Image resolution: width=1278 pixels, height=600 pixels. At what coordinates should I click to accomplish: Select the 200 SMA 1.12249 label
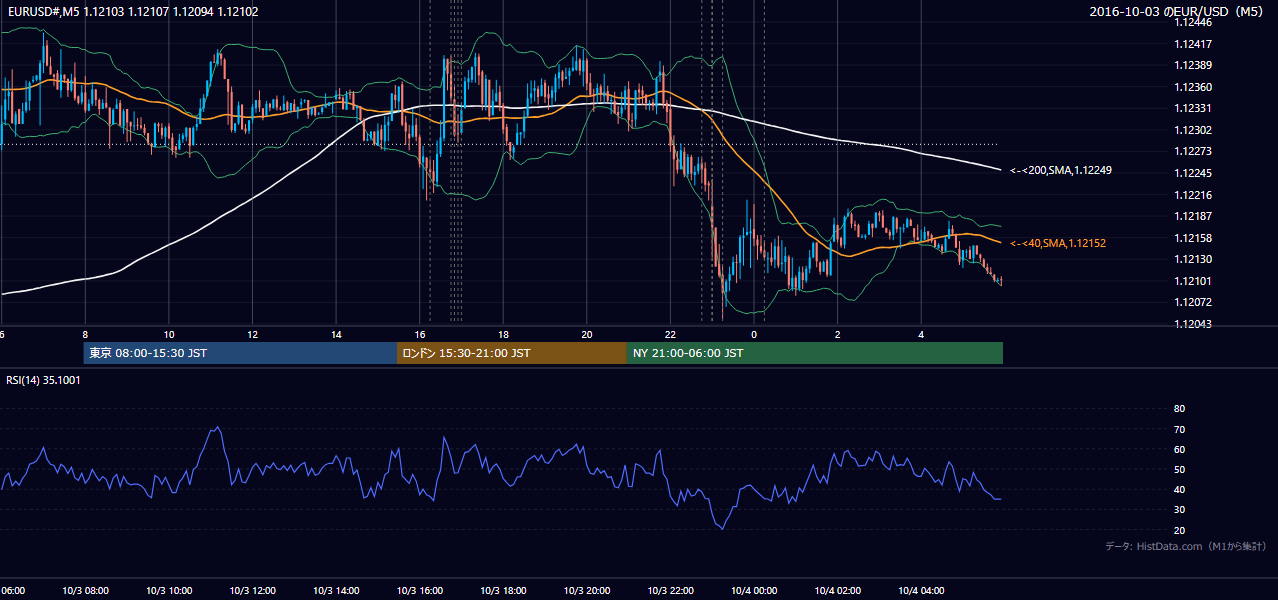tap(1061, 170)
